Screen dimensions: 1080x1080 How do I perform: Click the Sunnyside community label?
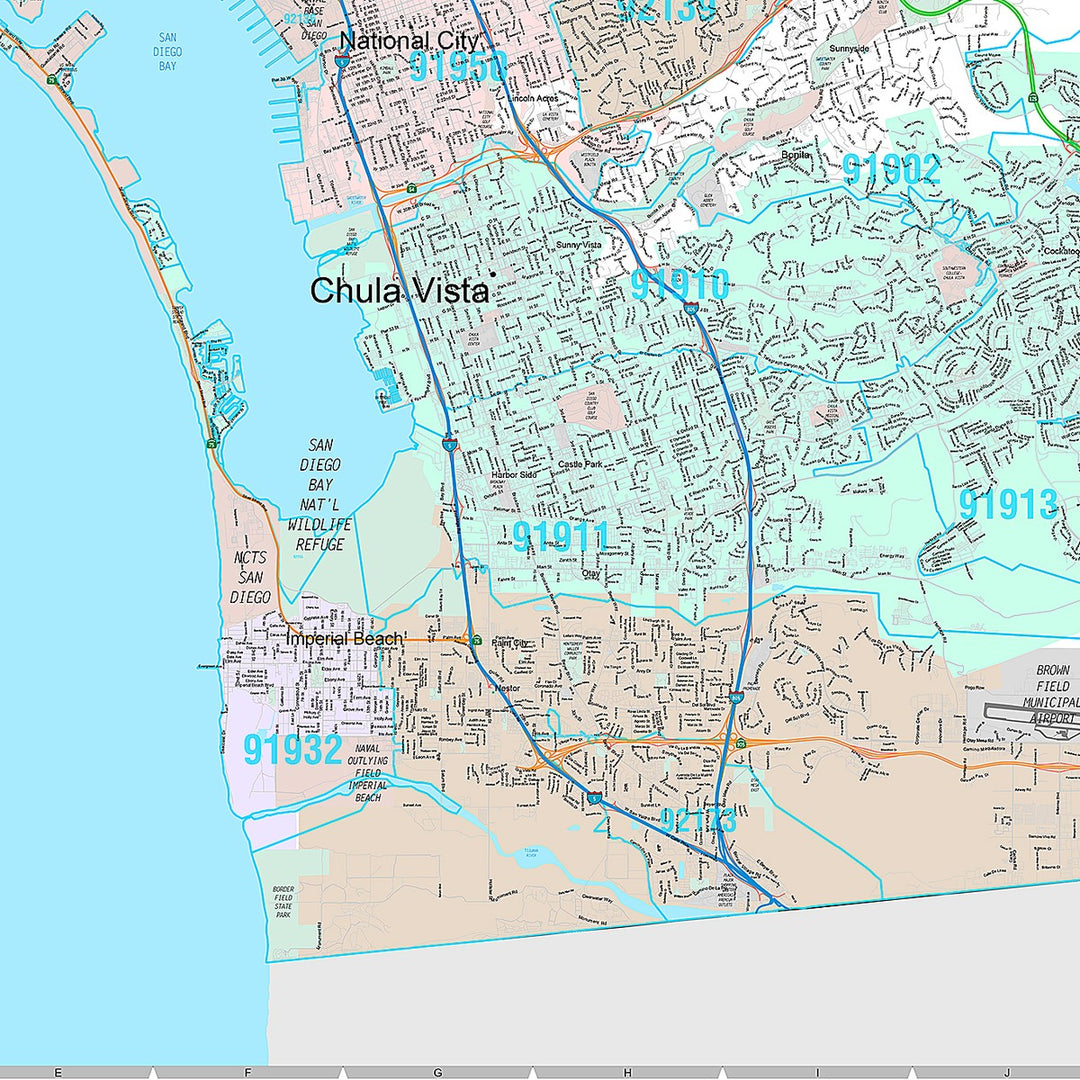click(x=849, y=49)
